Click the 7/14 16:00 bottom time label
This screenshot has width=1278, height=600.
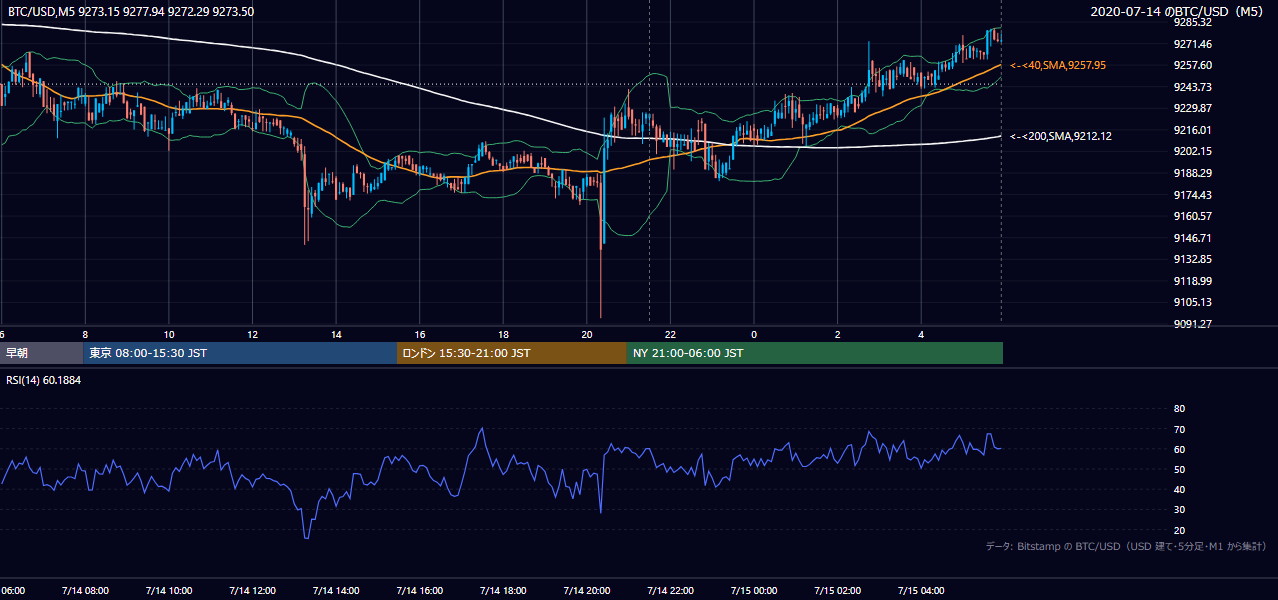click(x=419, y=590)
